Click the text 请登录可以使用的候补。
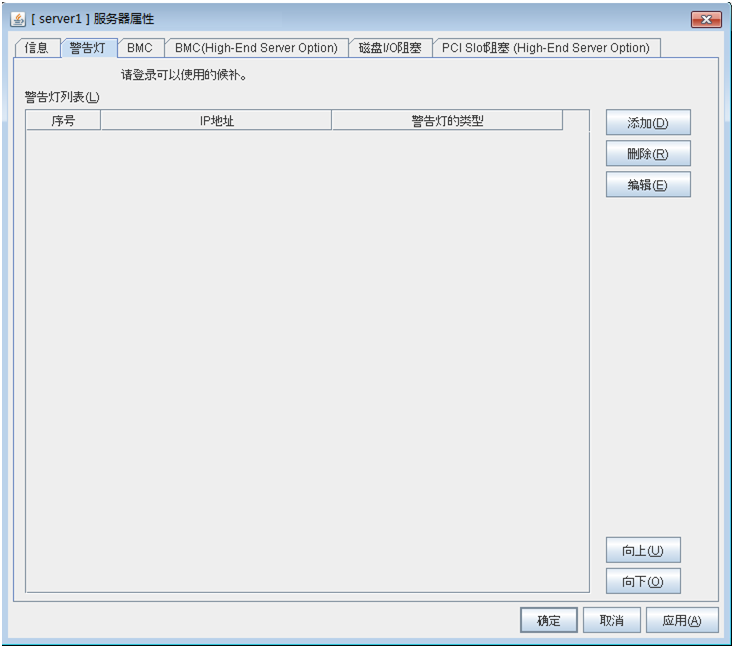This screenshot has width=734, height=648. pyautogui.click(x=184, y=75)
